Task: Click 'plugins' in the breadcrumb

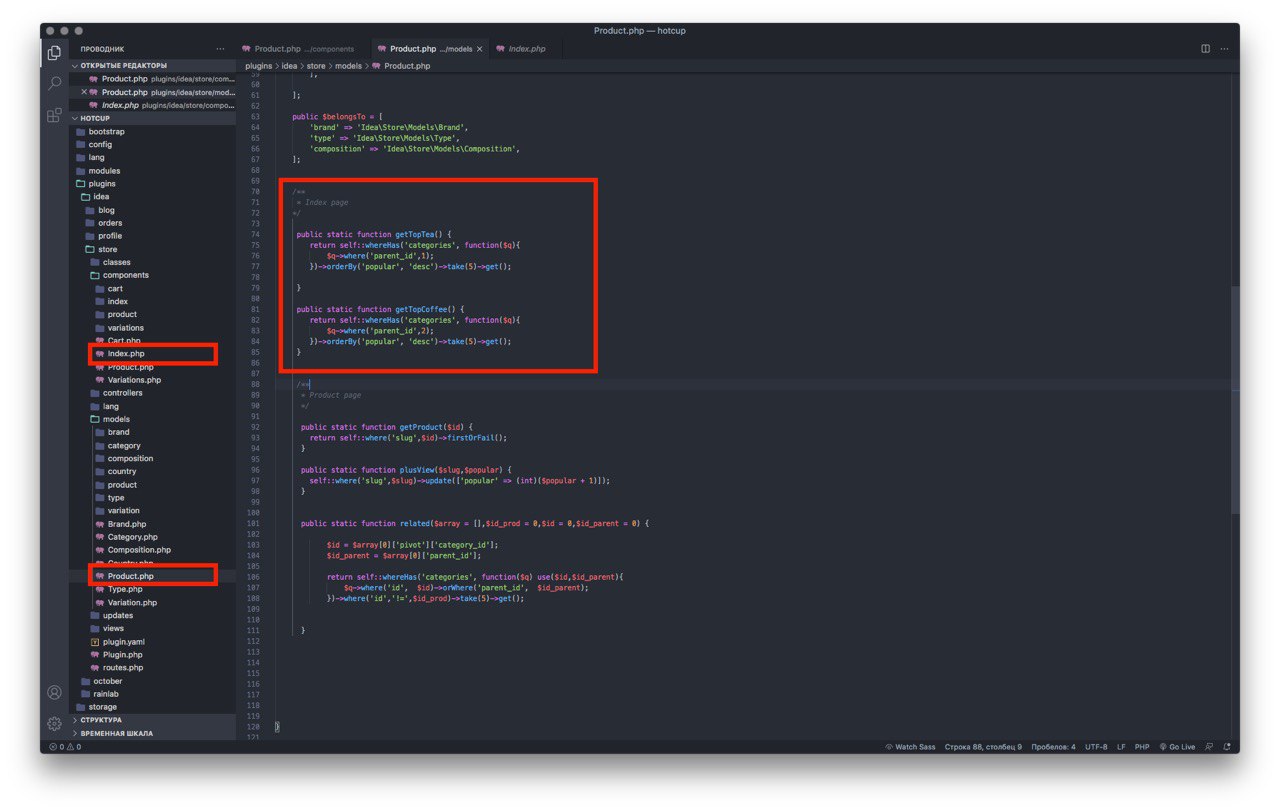Action: (258, 66)
